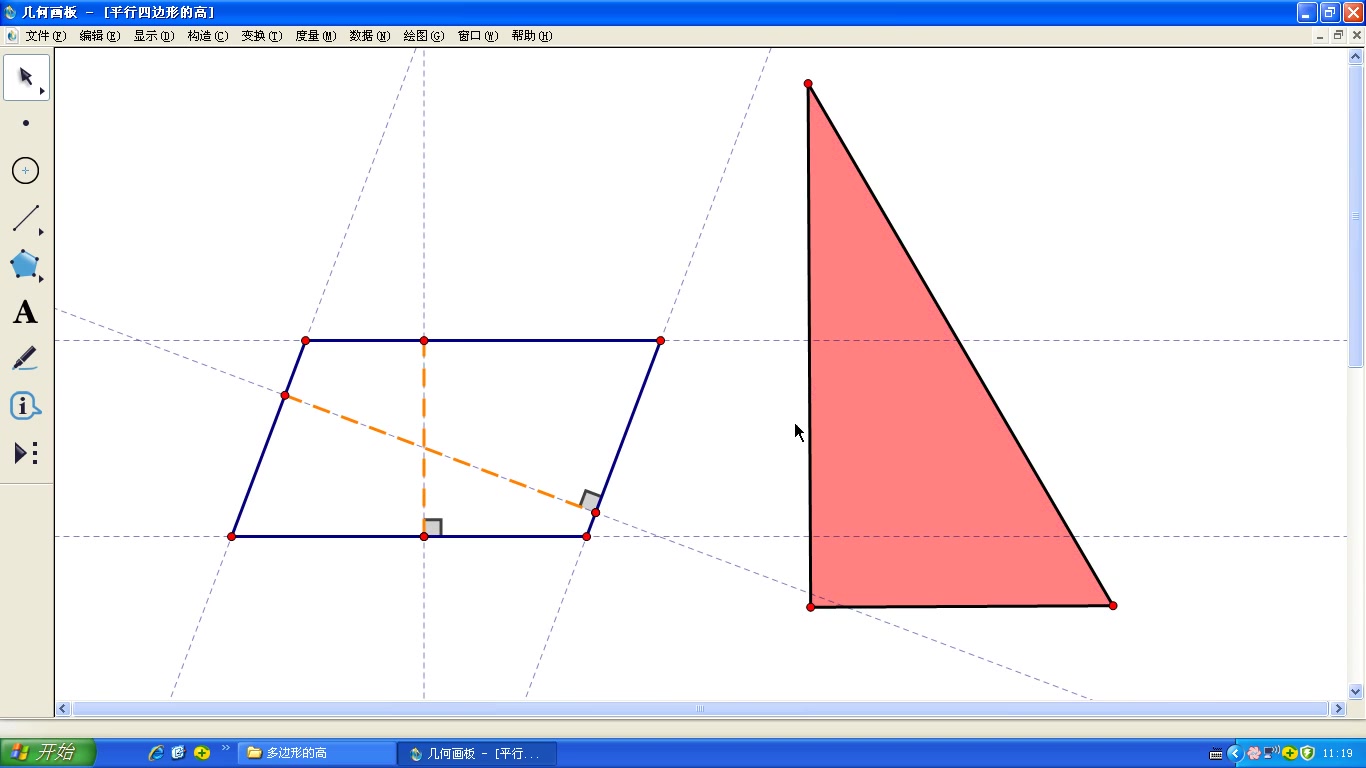Click the gear icon in quick launch

179,753
